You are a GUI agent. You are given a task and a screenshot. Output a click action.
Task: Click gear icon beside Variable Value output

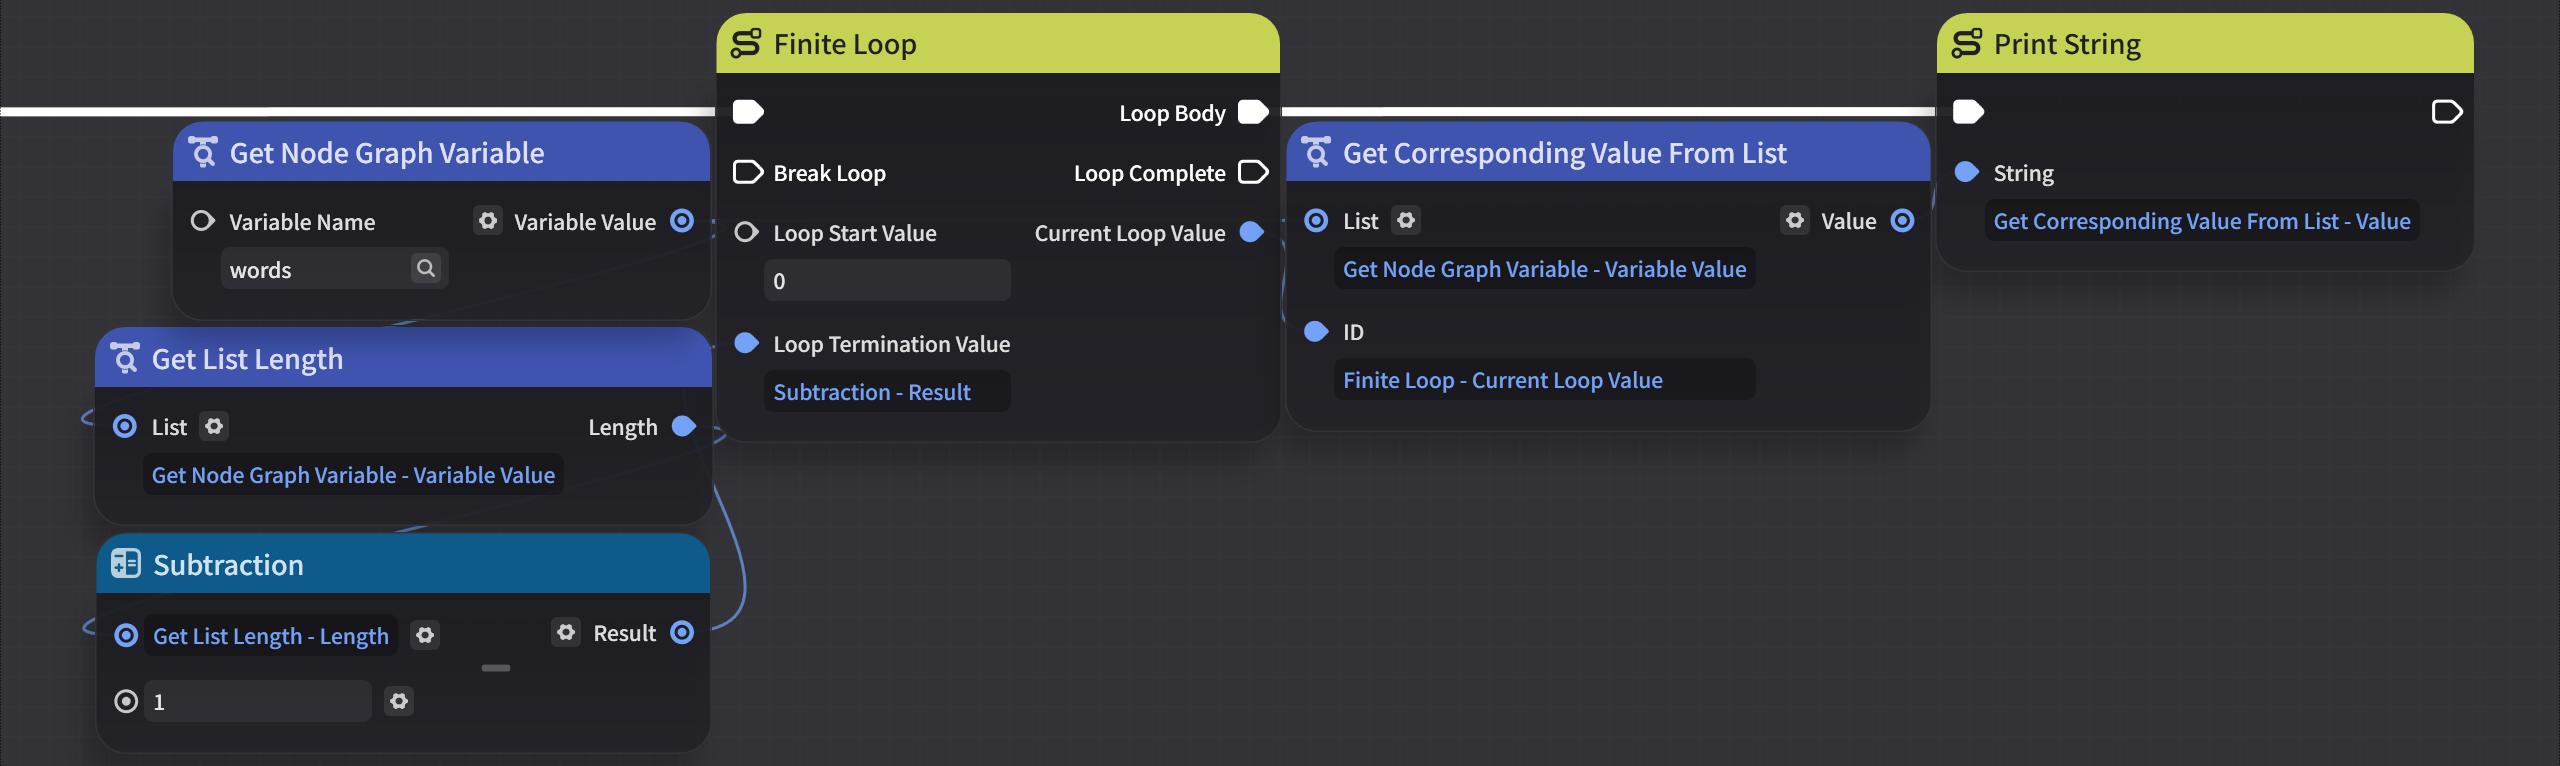pos(487,220)
